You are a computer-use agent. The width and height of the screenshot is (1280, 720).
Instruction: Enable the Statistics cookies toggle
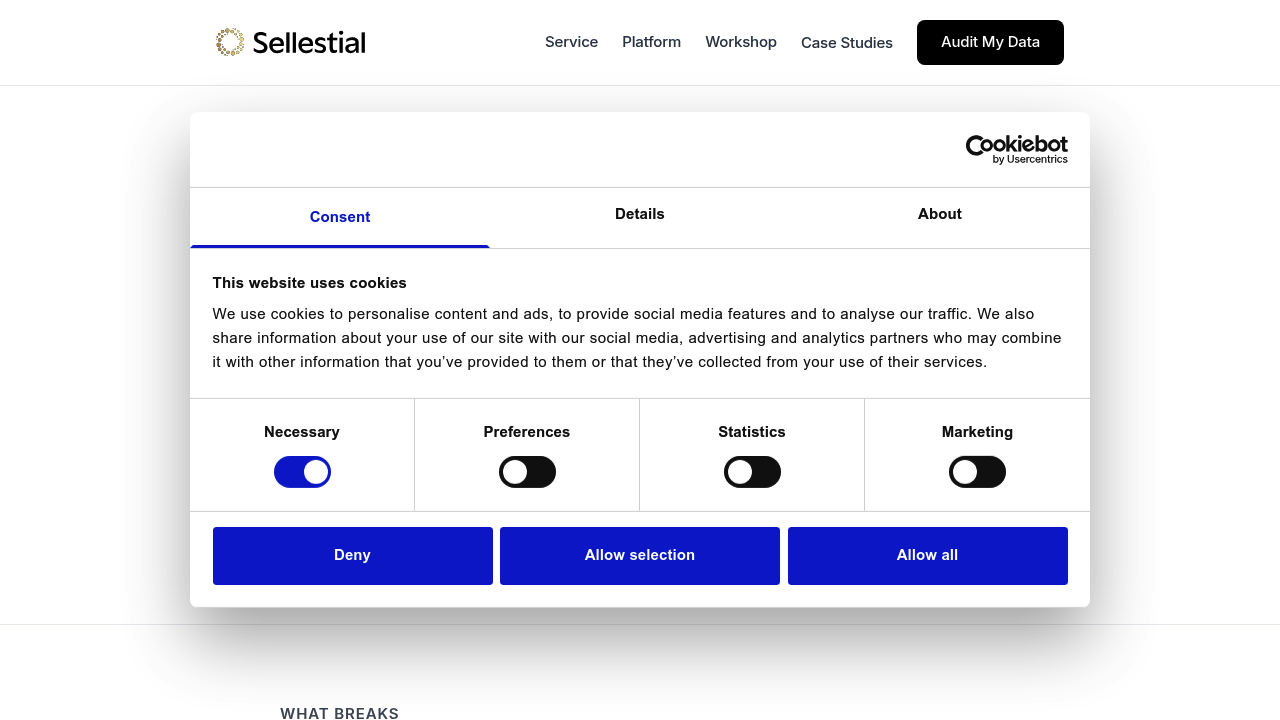tap(752, 471)
